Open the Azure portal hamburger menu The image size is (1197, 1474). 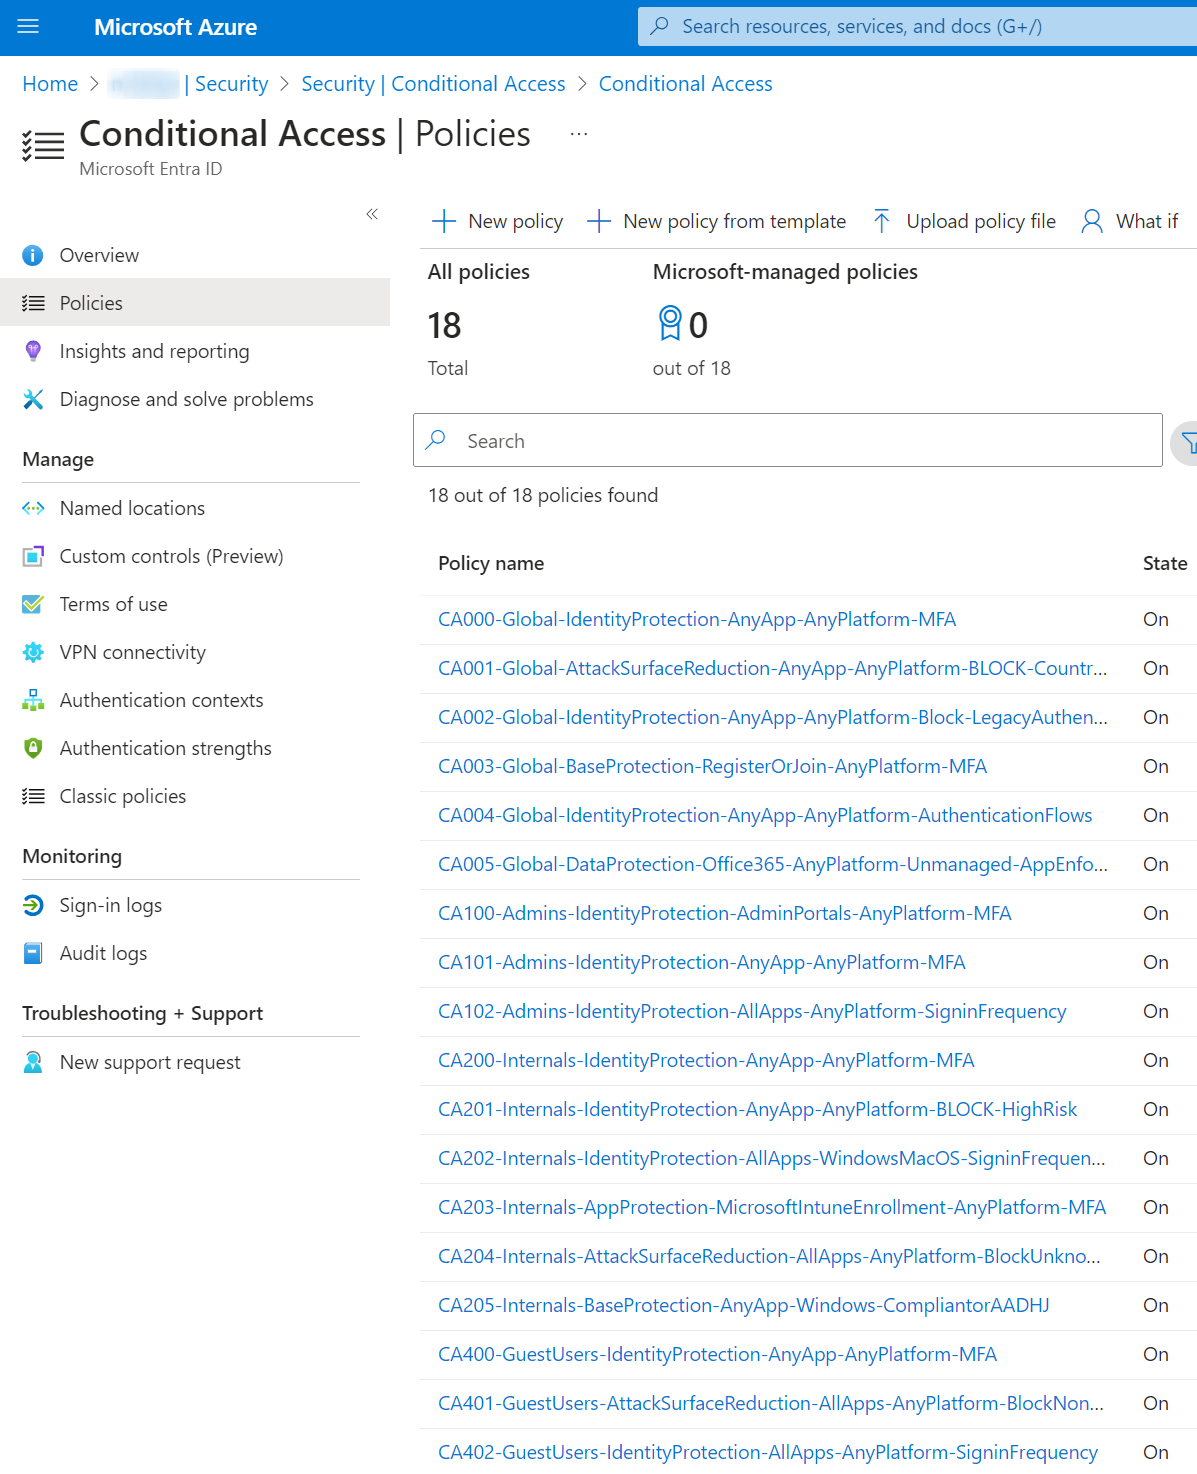pyautogui.click(x=28, y=27)
